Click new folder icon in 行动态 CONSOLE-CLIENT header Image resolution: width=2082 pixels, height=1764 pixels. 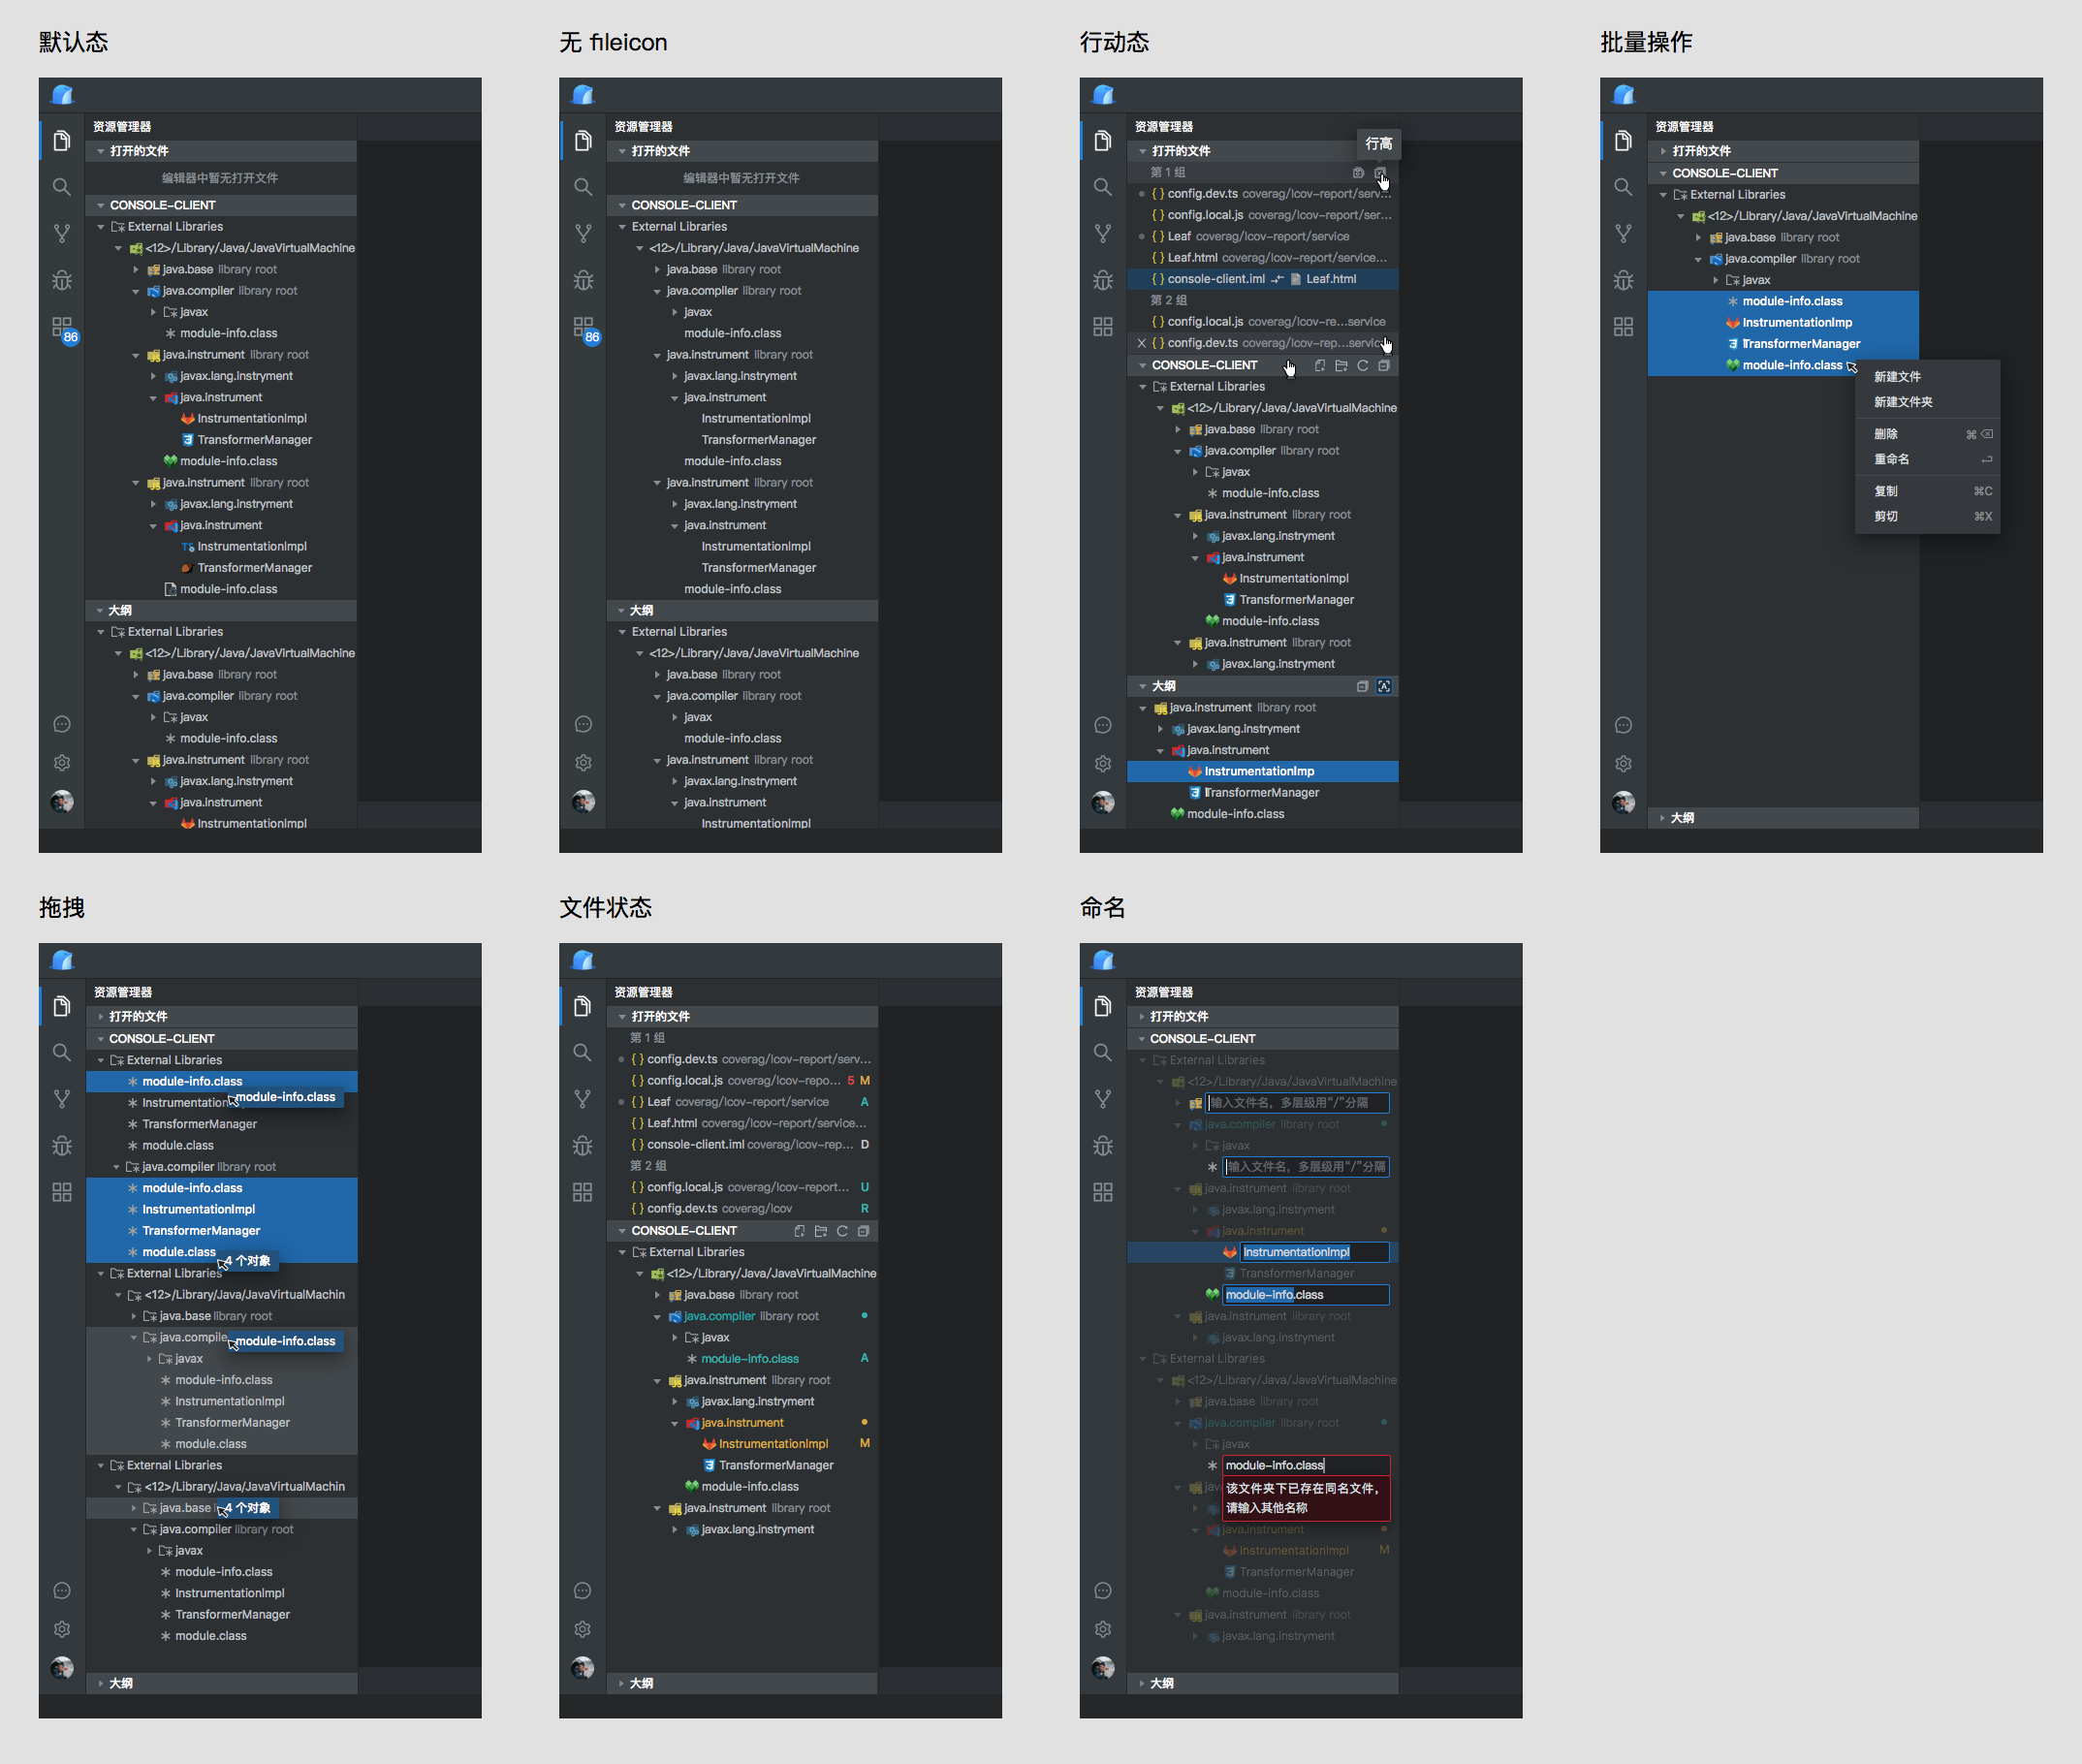1341,366
